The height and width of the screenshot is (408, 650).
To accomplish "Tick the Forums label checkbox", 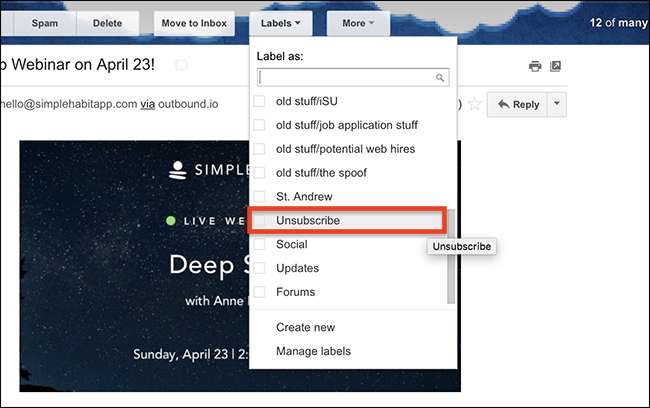I will pos(260,292).
